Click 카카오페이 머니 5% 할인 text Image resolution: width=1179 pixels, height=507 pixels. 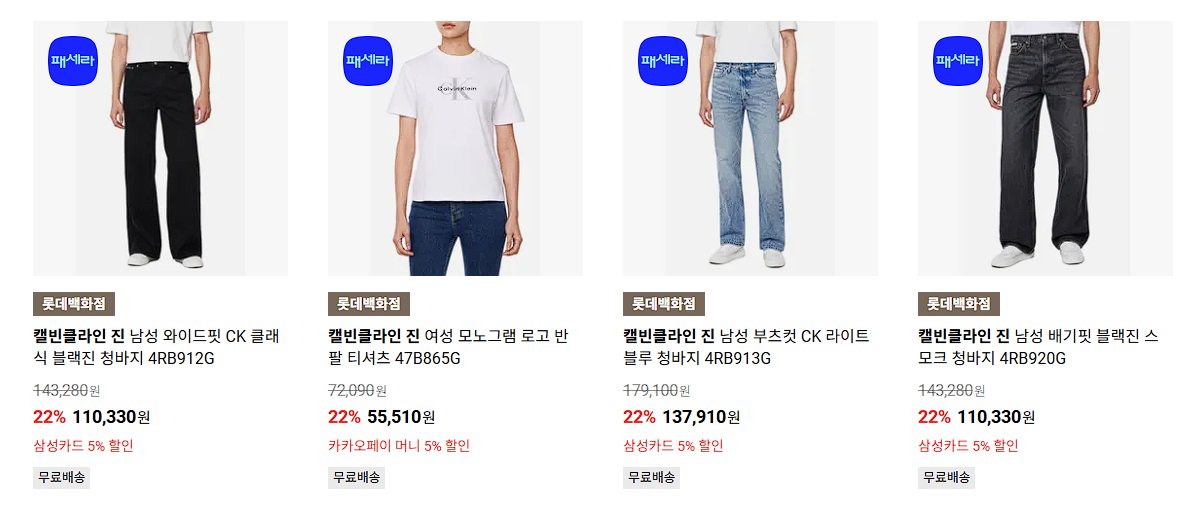click(399, 446)
